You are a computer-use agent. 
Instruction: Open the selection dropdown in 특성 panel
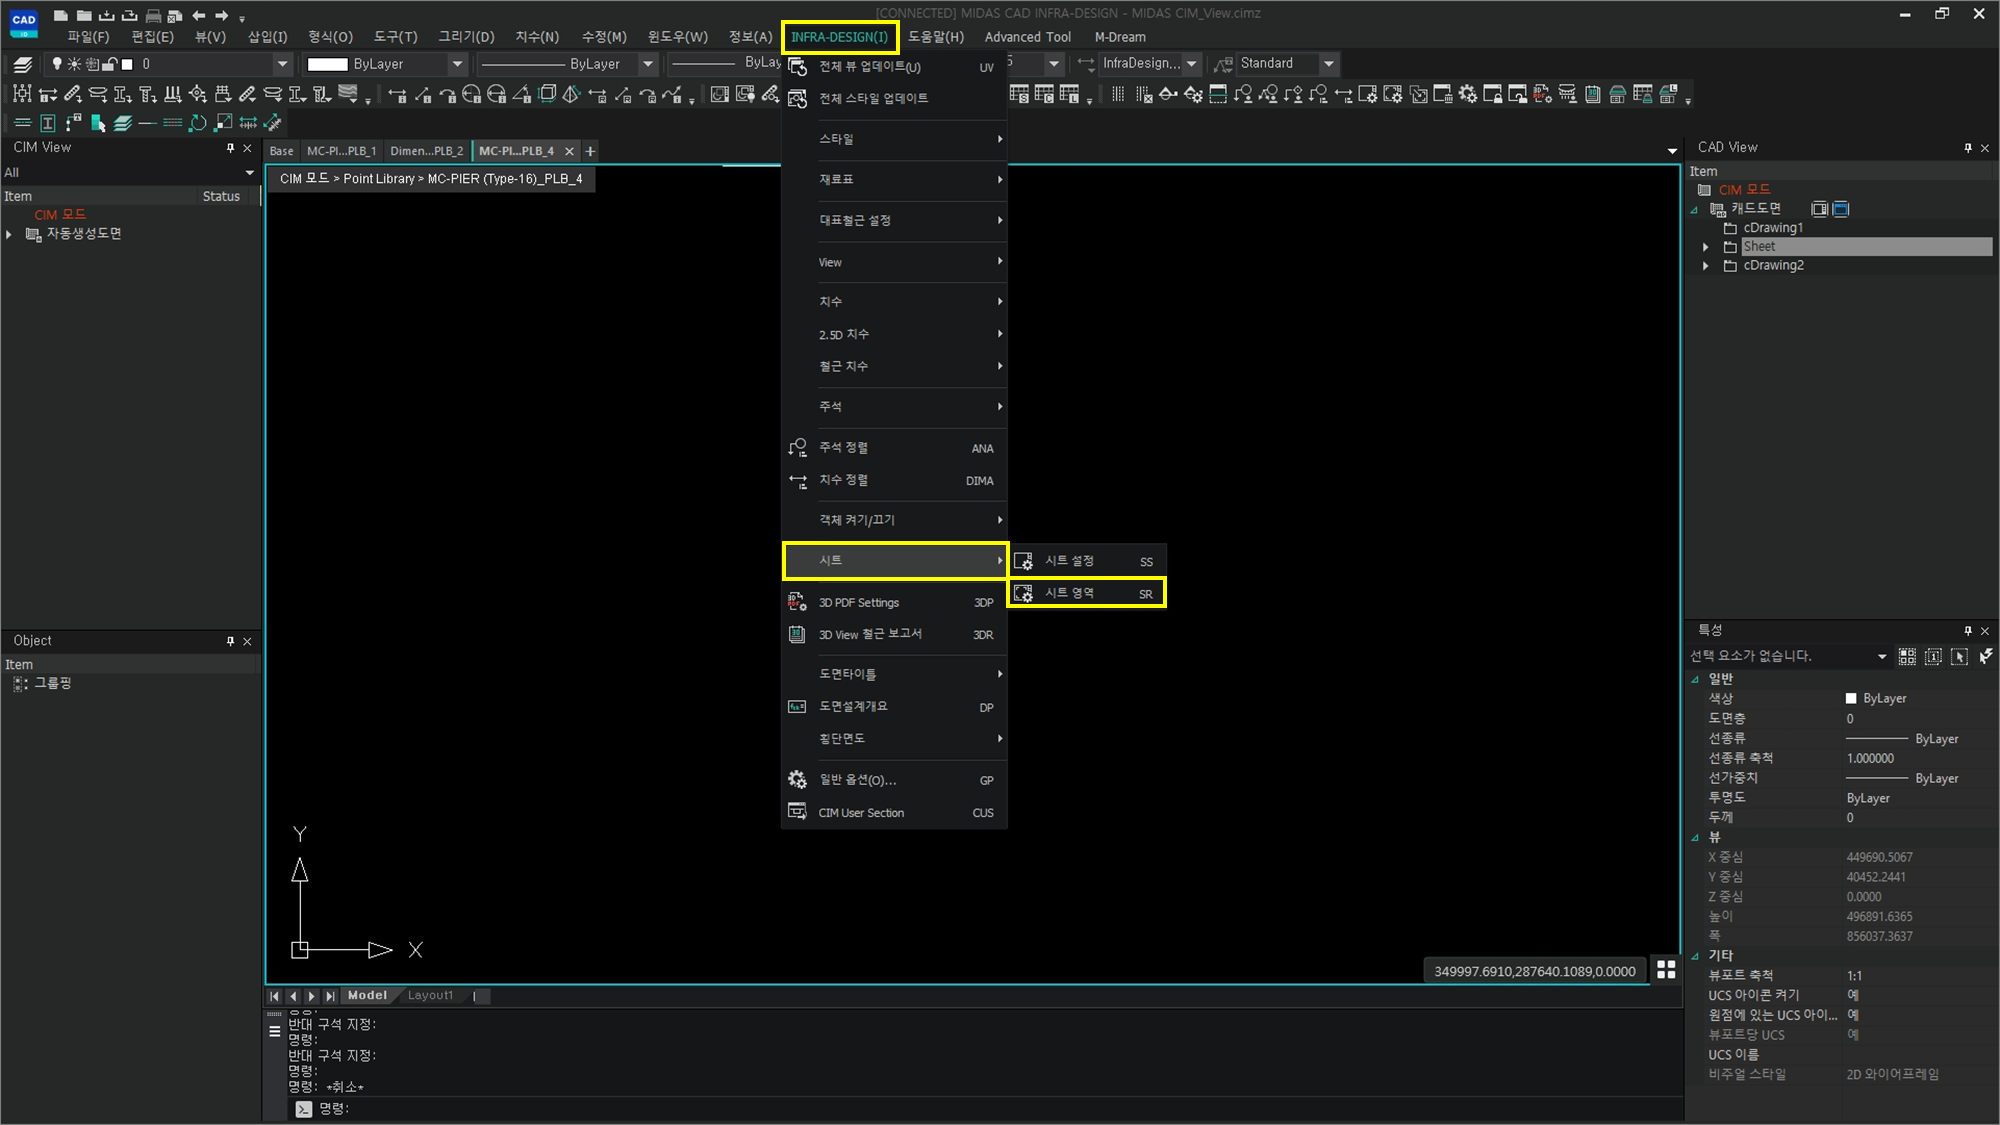point(1881,656)
